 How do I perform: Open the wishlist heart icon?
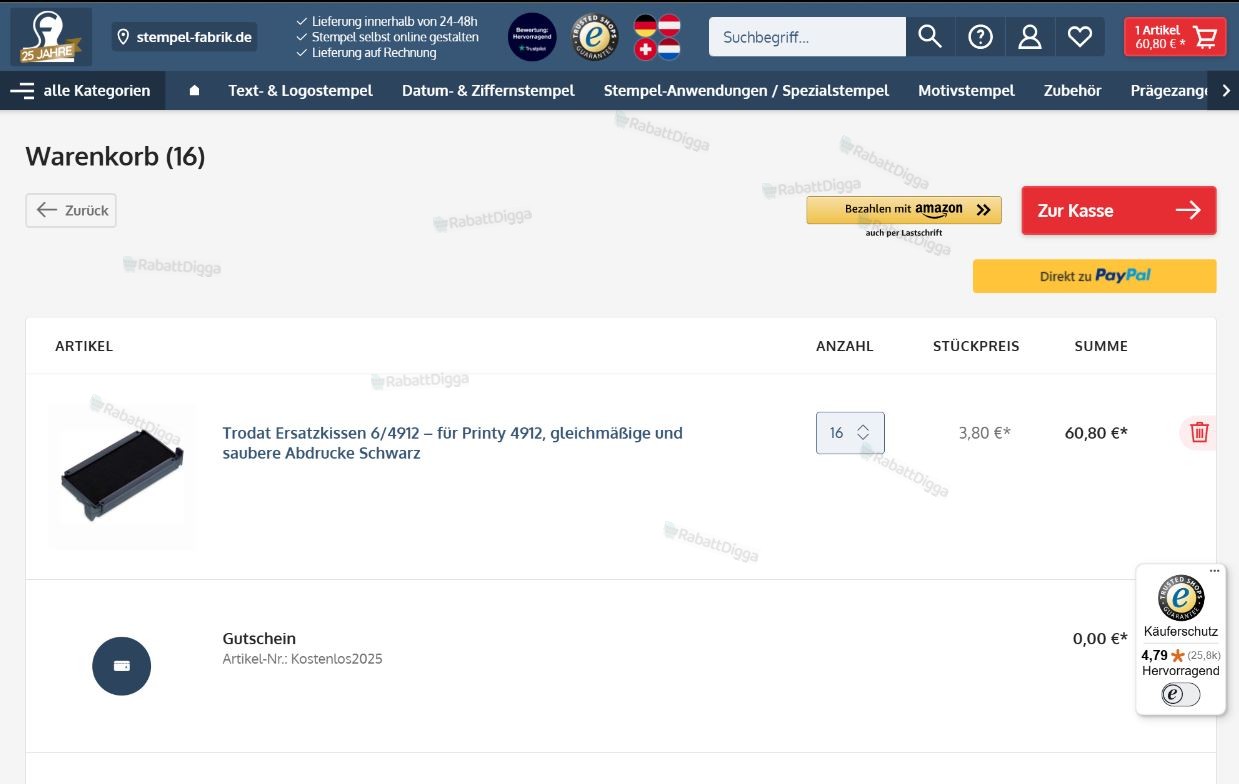(1080, 37)
